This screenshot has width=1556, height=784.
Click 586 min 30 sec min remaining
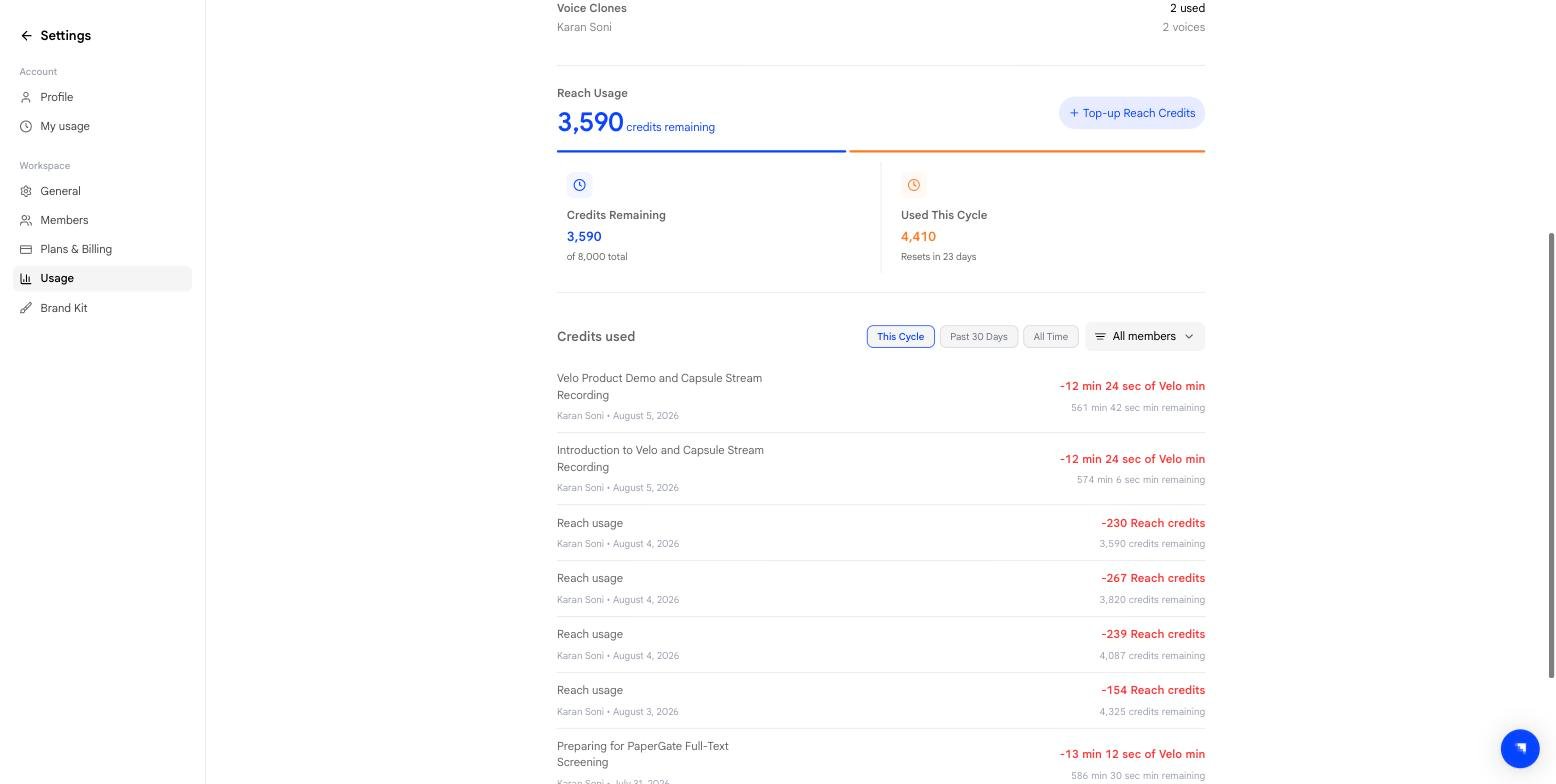[1138, 776]
